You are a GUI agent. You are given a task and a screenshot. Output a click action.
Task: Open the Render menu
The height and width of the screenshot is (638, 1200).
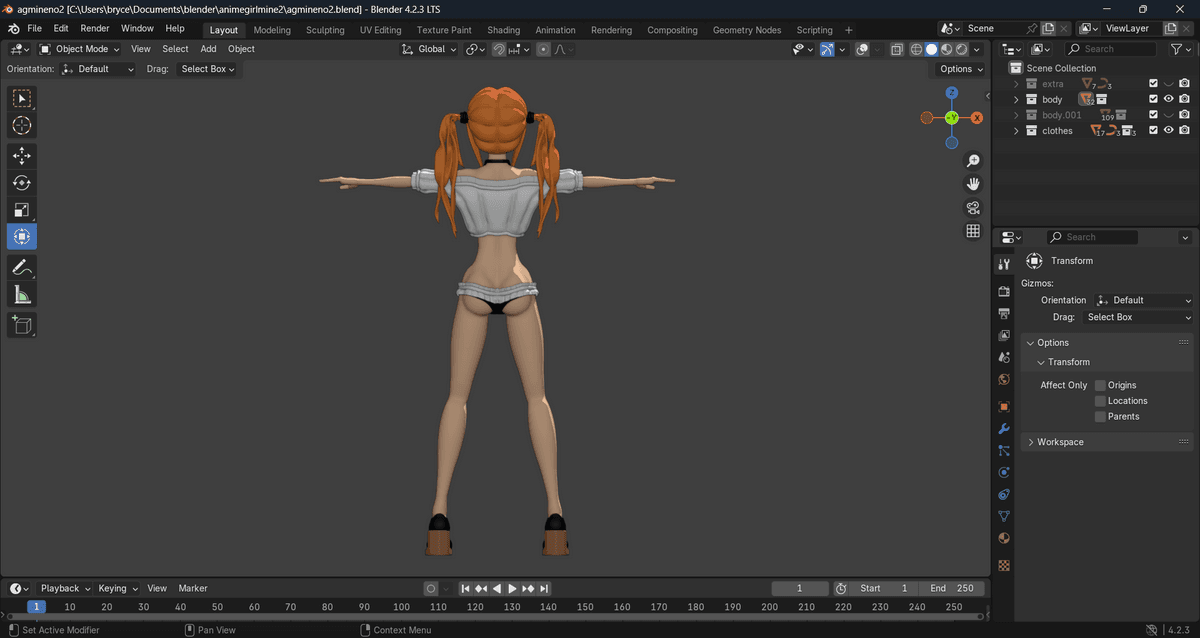tap(95, 29)
